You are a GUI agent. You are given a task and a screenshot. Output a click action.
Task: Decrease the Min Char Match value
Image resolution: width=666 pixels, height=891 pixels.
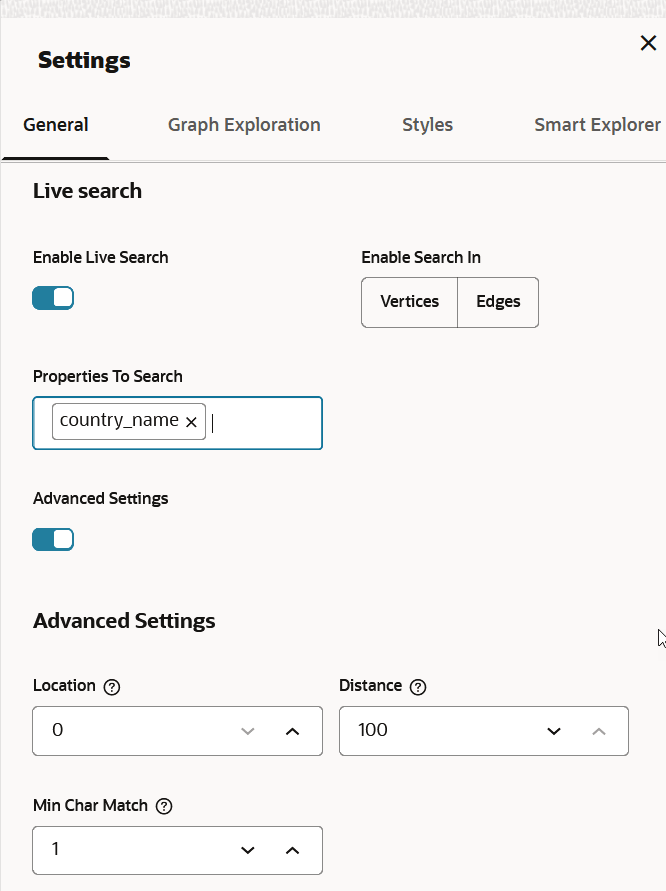tap(248, 850)
